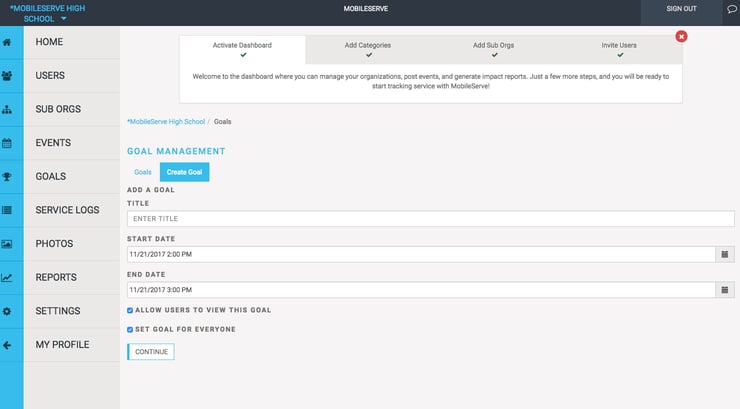
Task: Open MY PROFILE in the sidebar menu
Action: click(x=72, y=345)
